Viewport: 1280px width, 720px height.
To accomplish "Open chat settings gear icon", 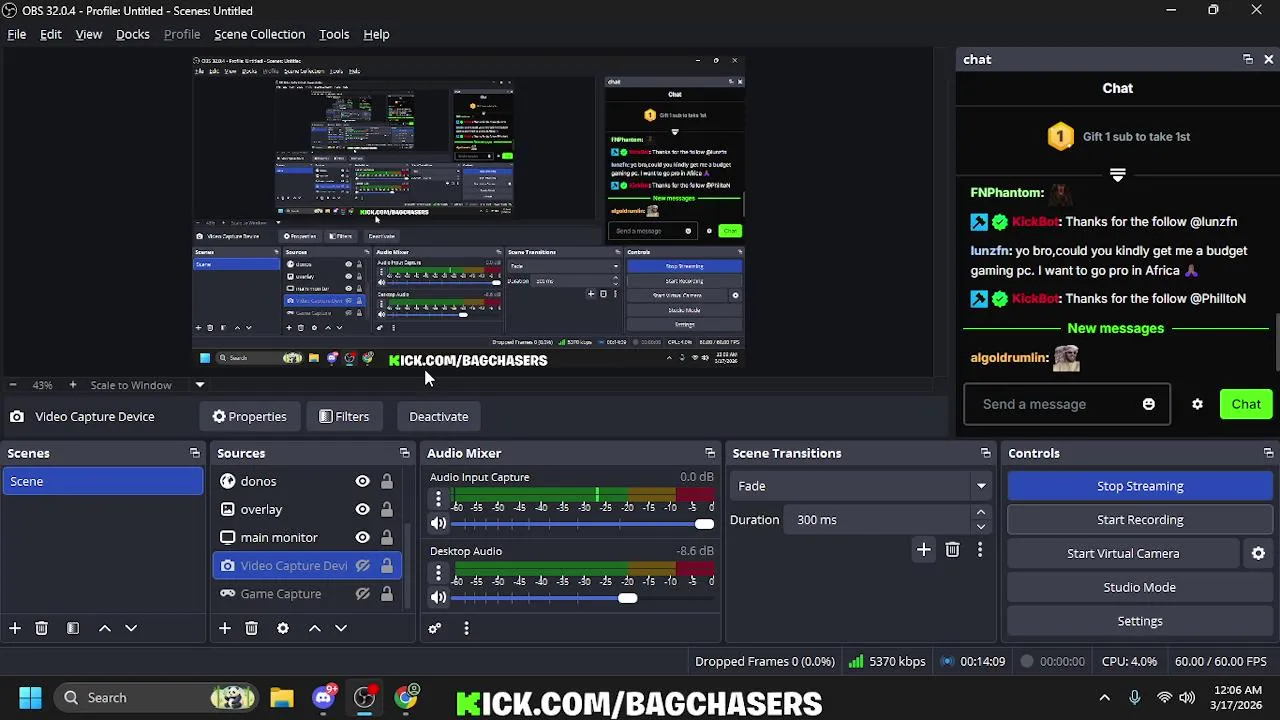I will click(1197, 404).
